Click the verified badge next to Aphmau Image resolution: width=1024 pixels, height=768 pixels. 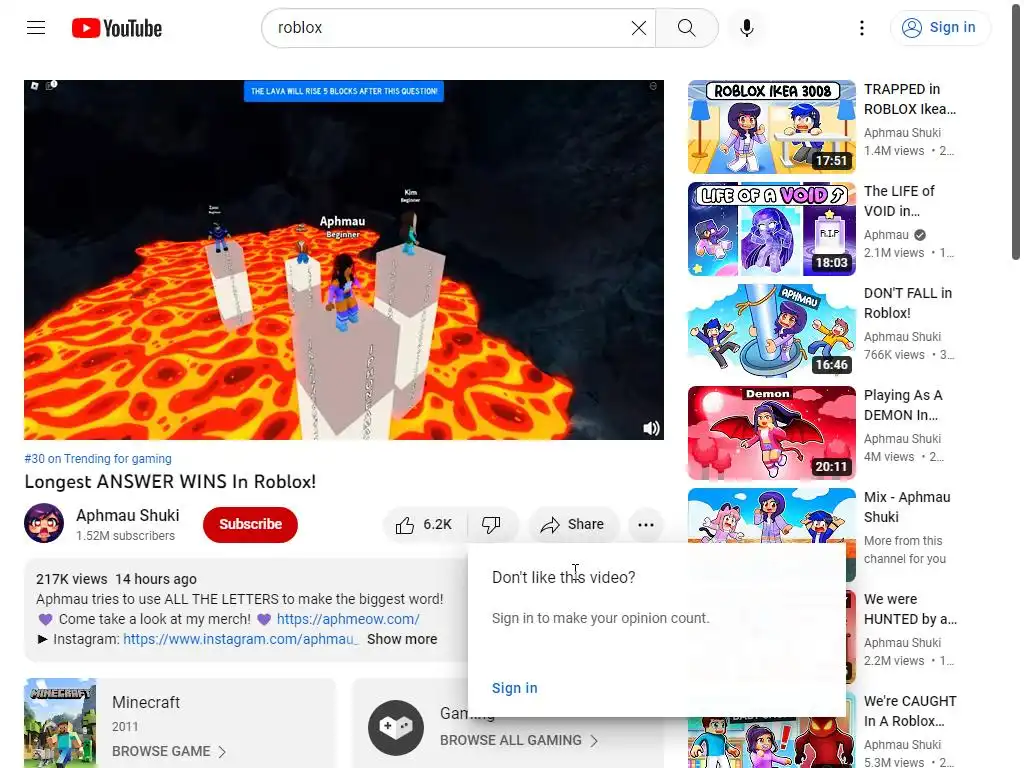pos(920,235)
